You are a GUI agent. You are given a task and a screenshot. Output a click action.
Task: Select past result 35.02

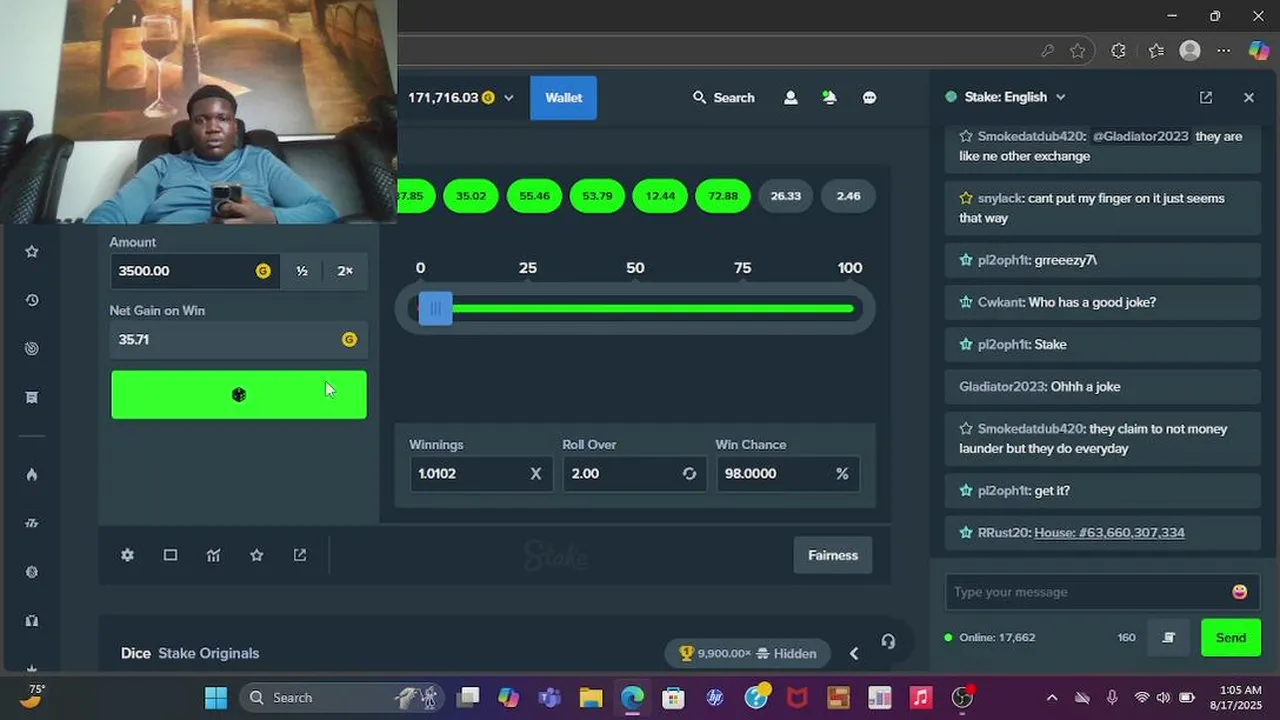click(471, 196)
